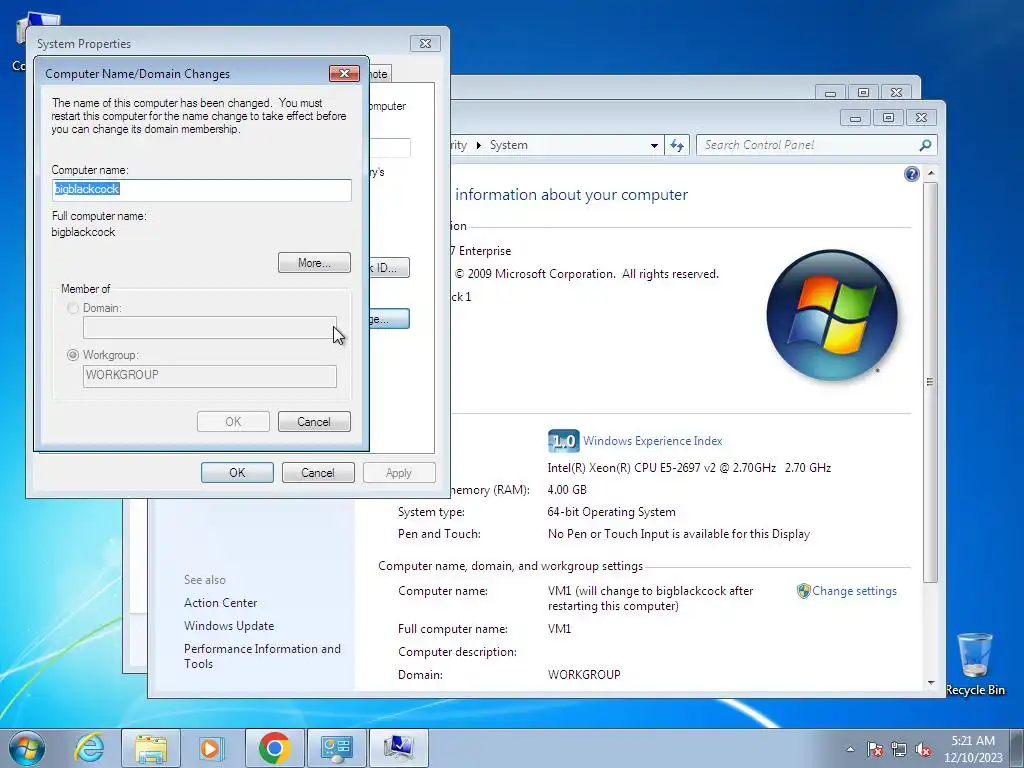Screen dimensions: 1024x768
Task: Cancel the Computer Name/Domain Changes dialog
Action: pyautogui.click(x=314, y=422)
